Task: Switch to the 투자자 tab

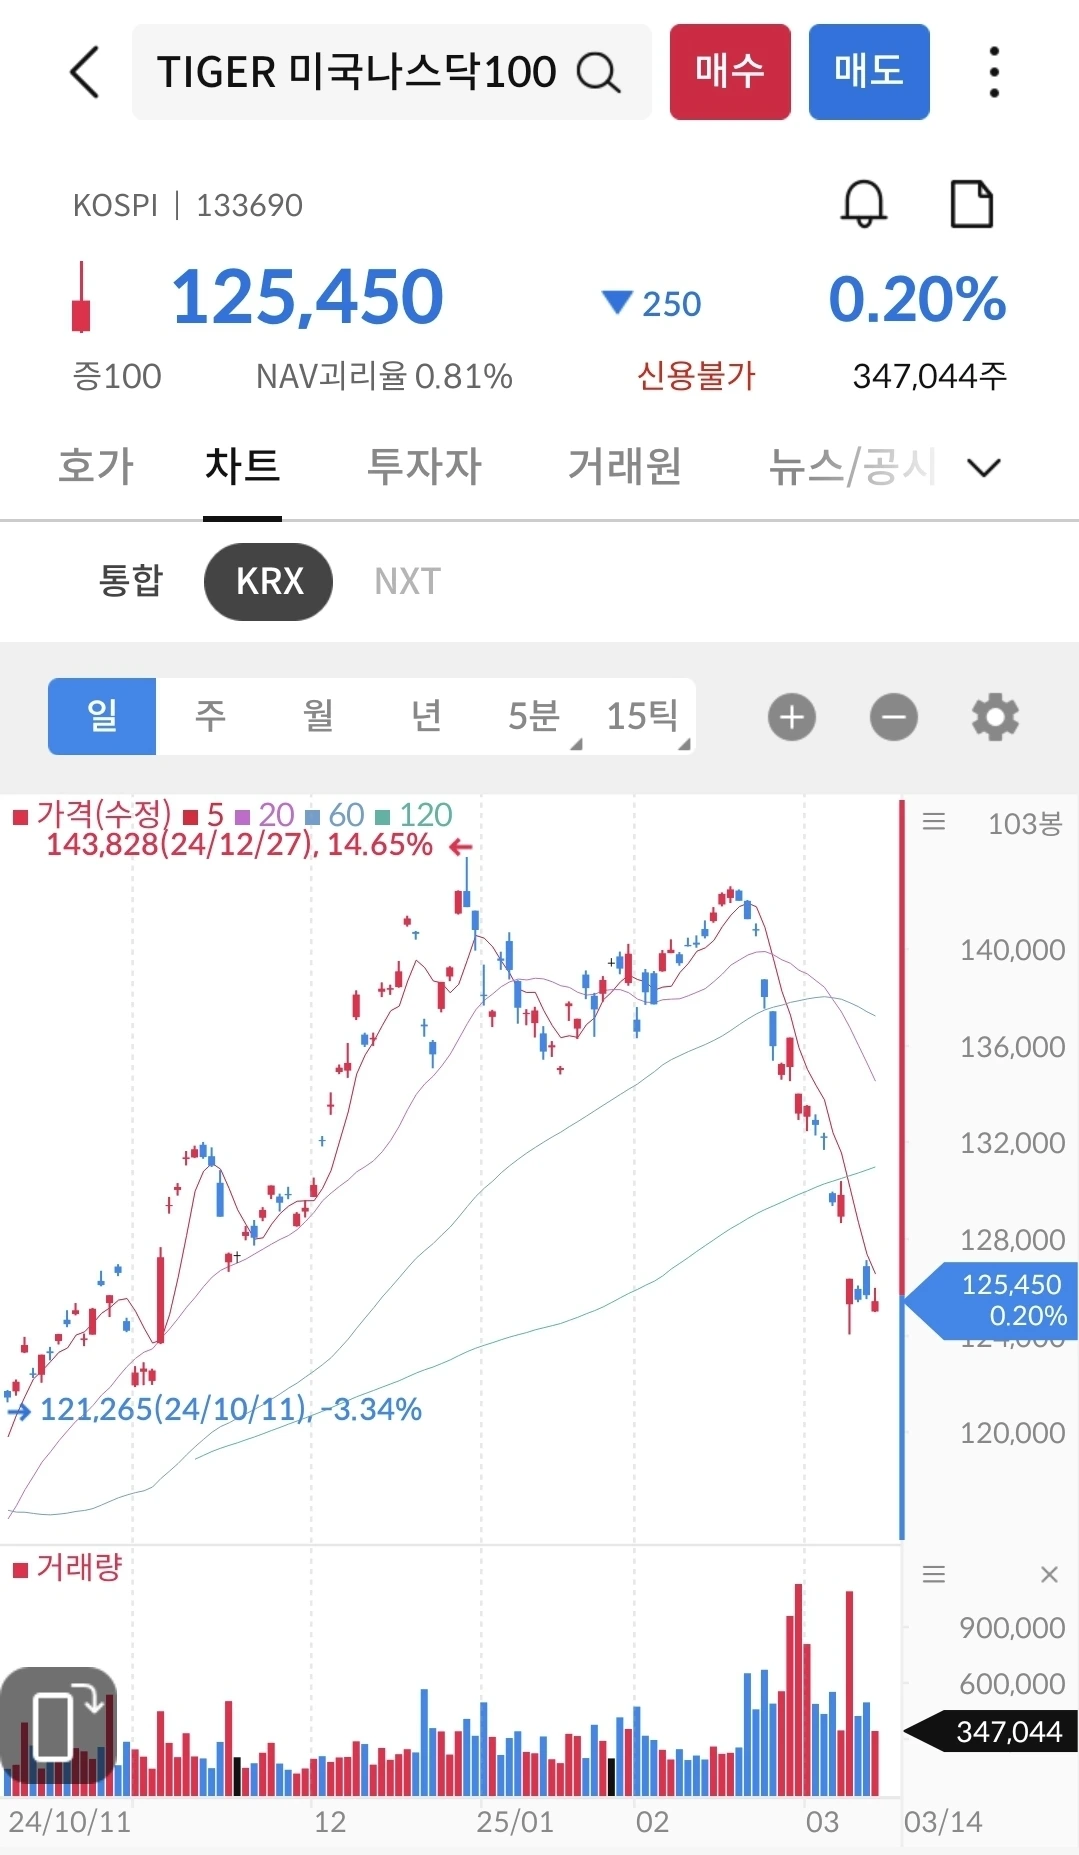Action: point(424,467)
